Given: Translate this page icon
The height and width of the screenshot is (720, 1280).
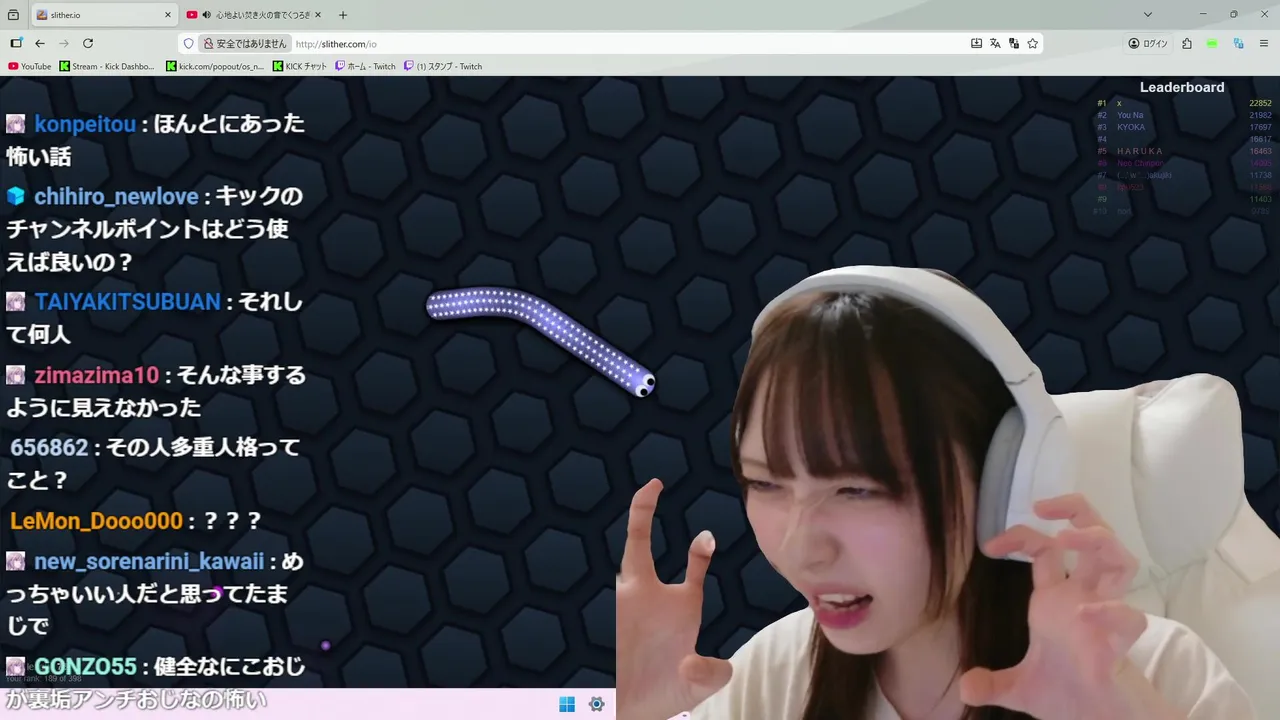Looking at the screenshot, I should click(x=995, y=43).
